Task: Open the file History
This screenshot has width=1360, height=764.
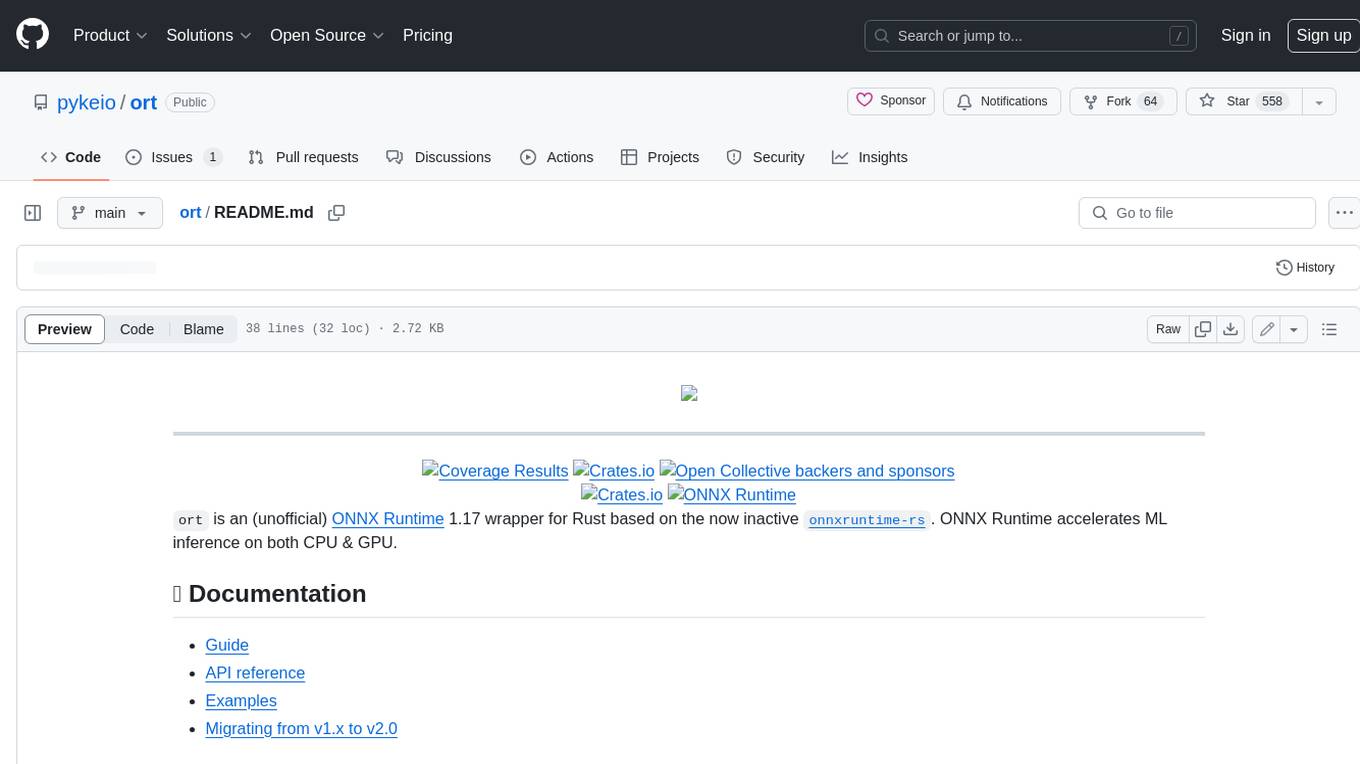Action: tap(1305, 267)
